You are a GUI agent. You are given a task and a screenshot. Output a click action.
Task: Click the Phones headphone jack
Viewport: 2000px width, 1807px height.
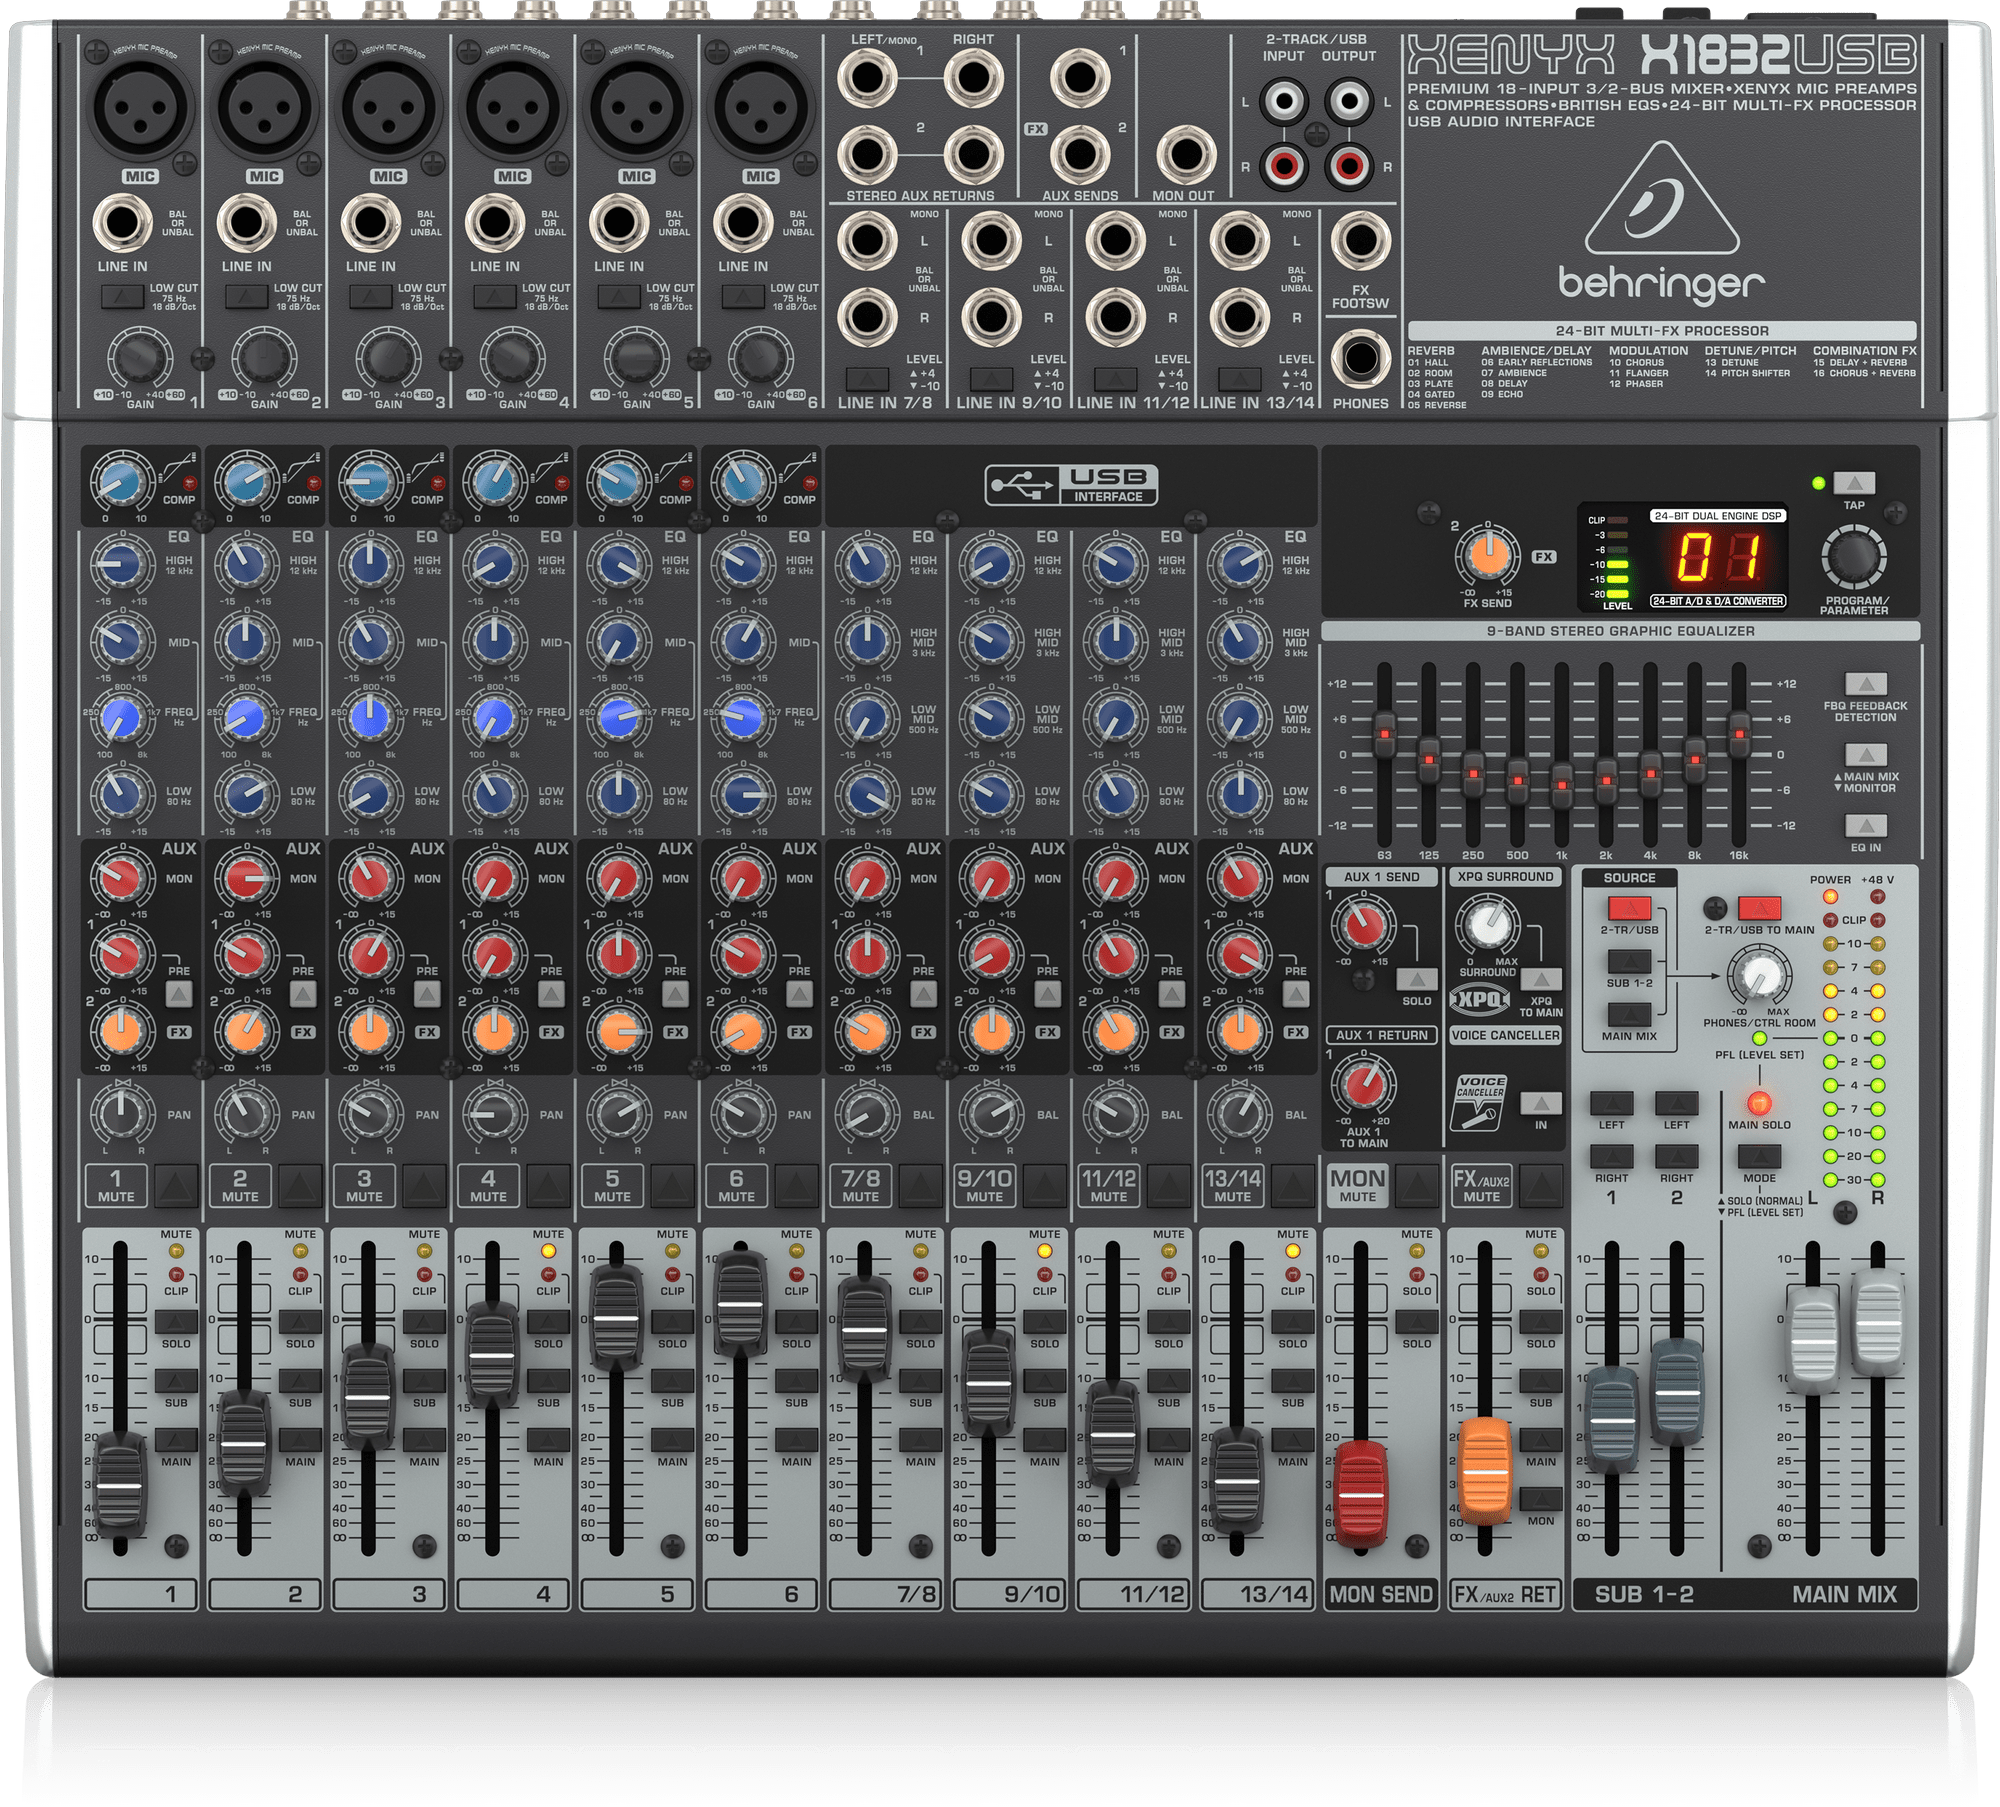[1360, 360]
